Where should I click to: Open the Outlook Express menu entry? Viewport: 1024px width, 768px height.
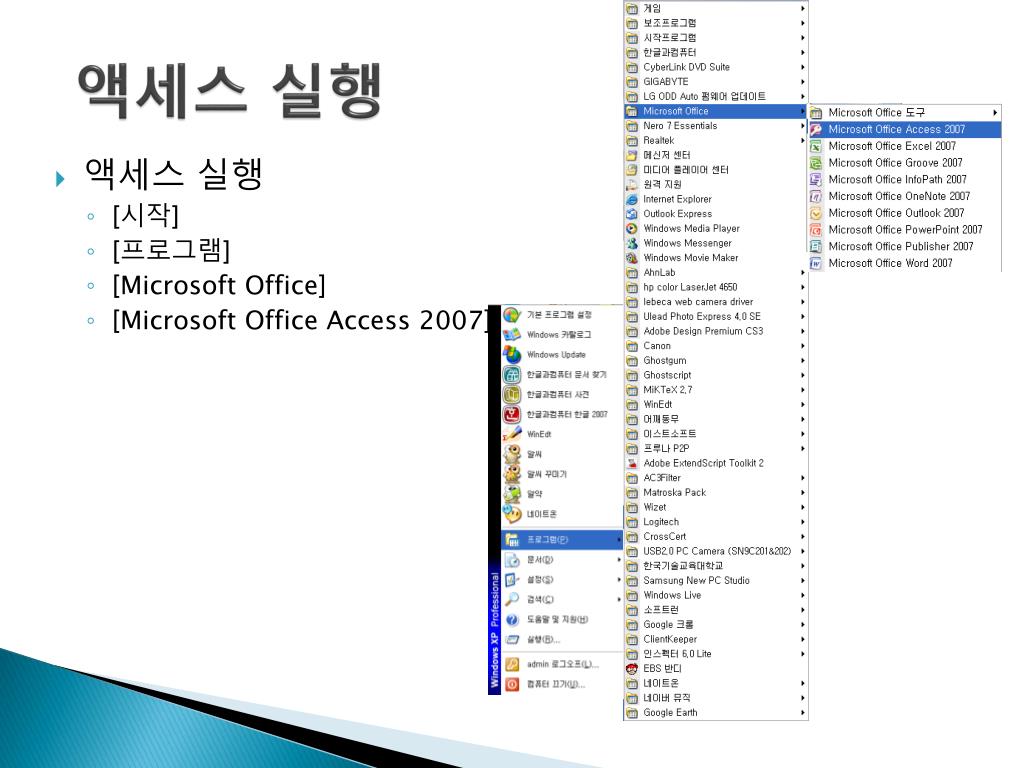[716, 214]
